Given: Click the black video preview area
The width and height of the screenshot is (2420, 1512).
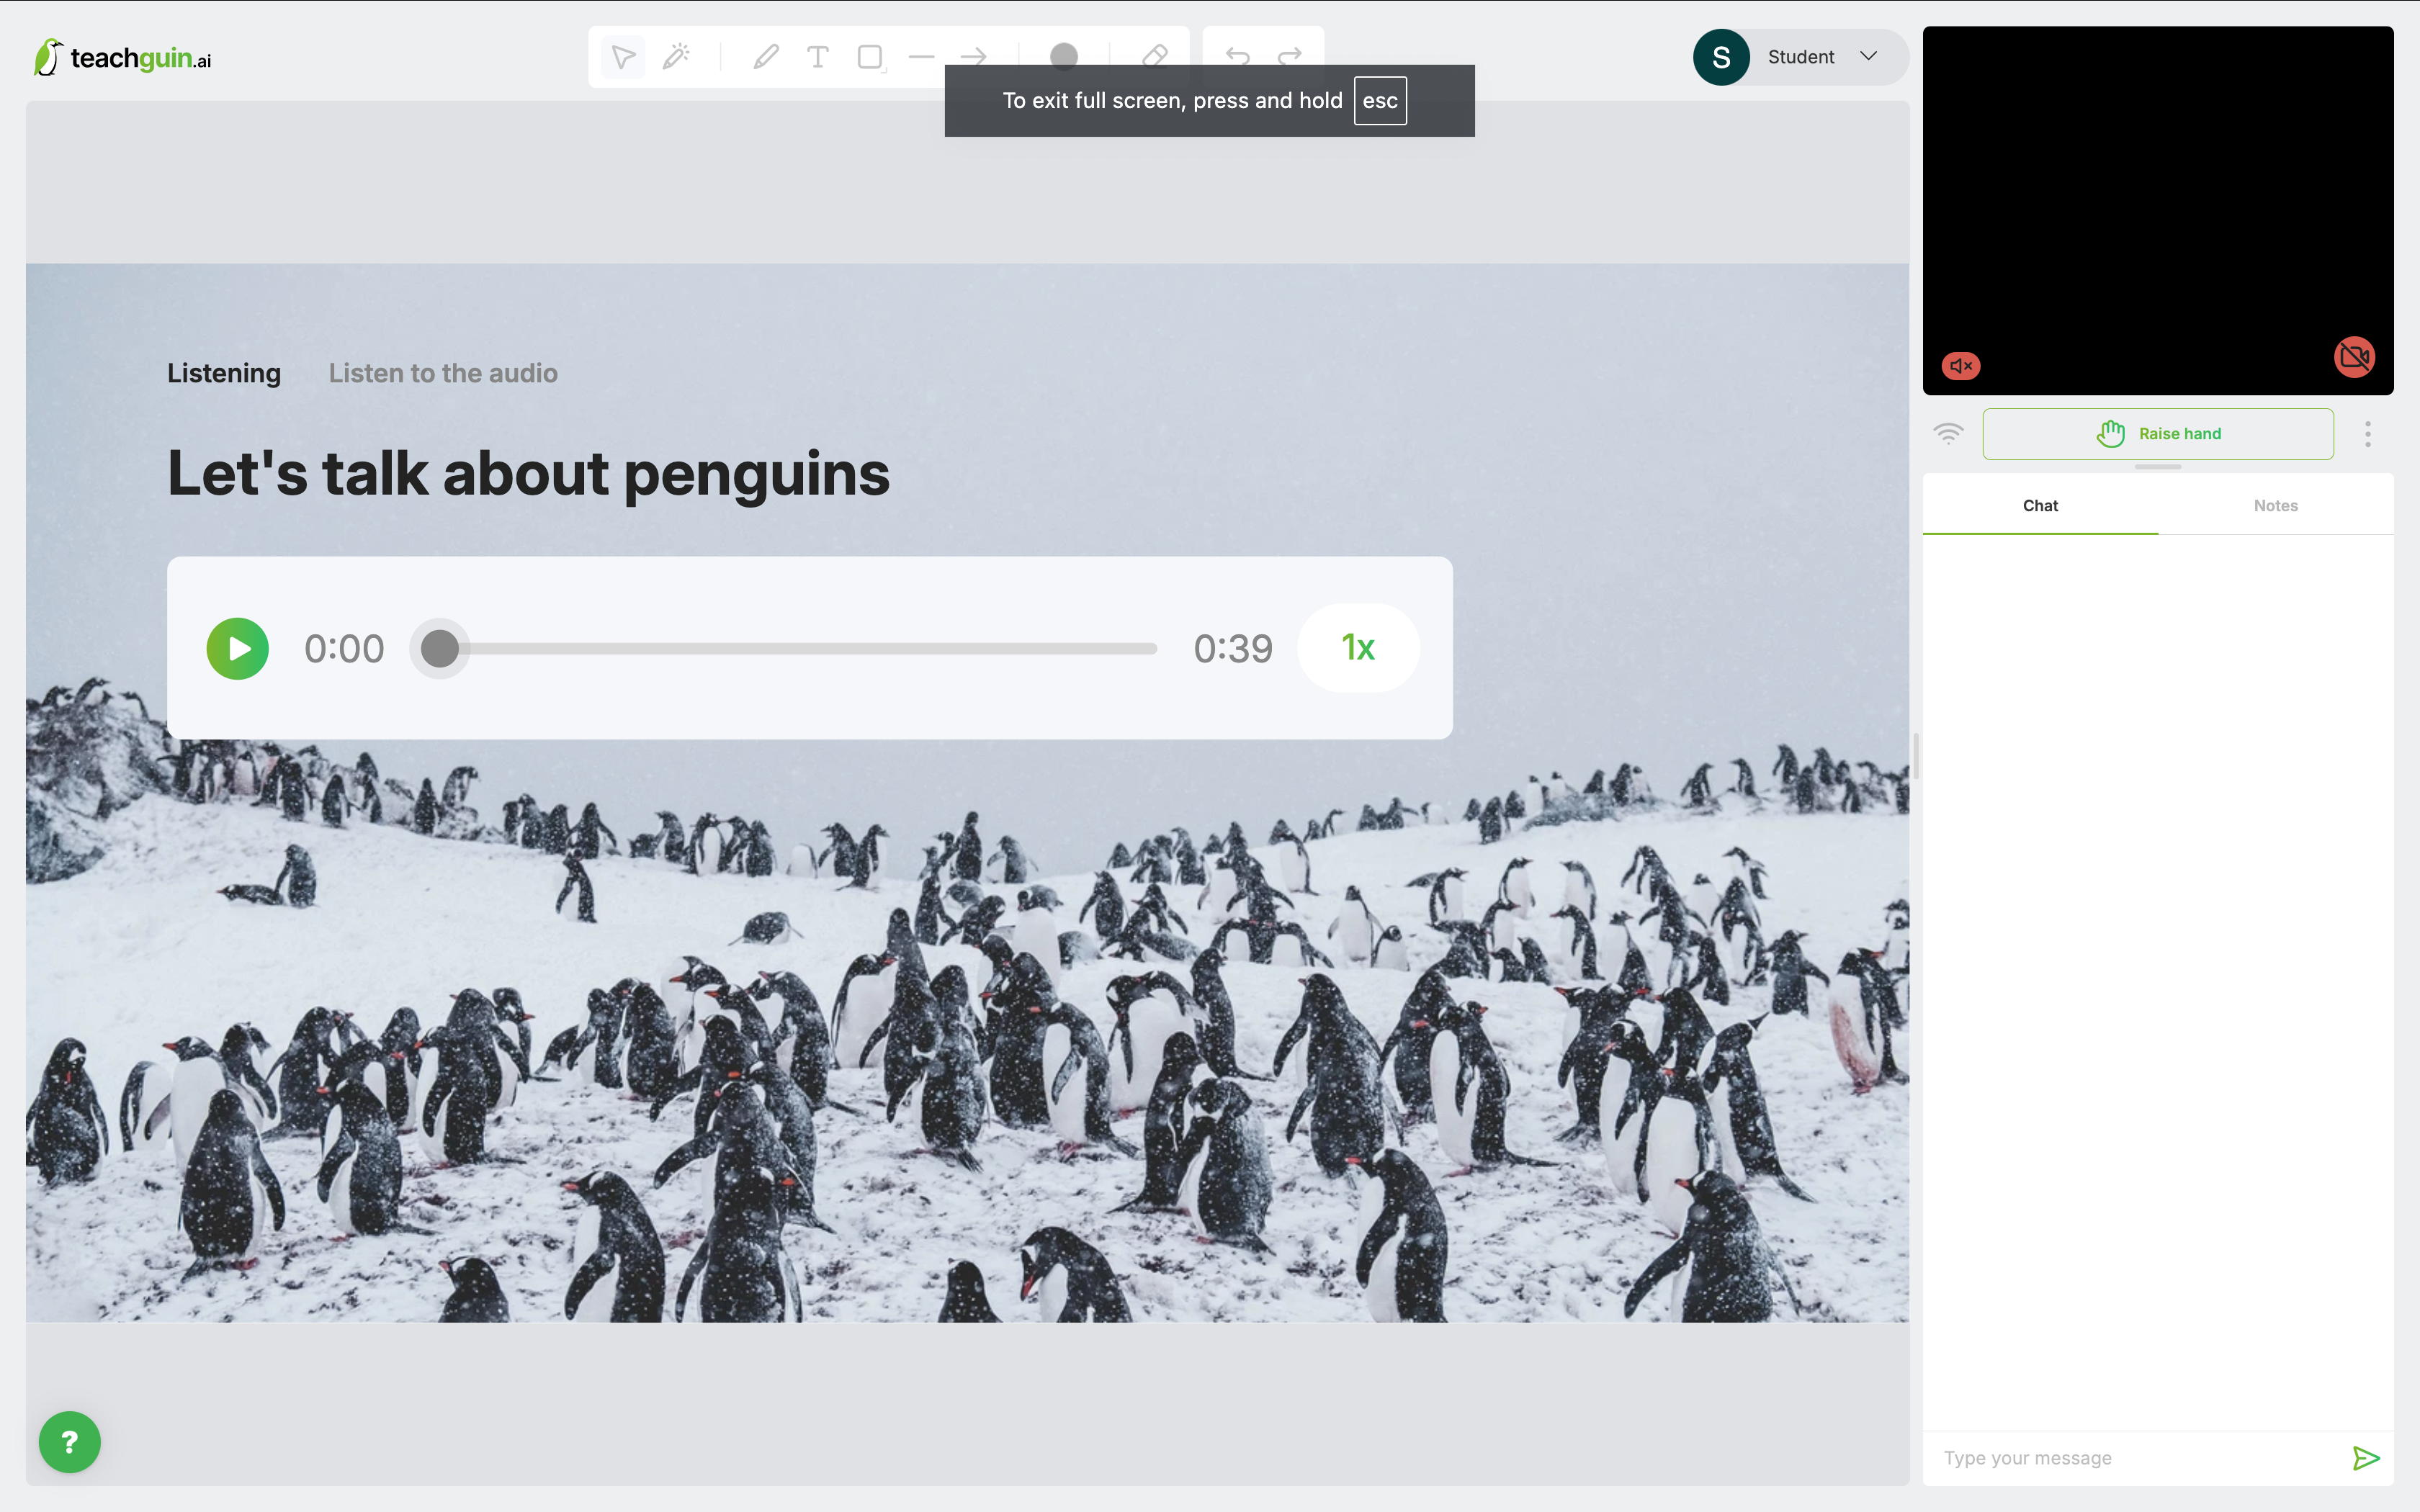Looking at the screenshot, I should click(x=2158, y=211).
